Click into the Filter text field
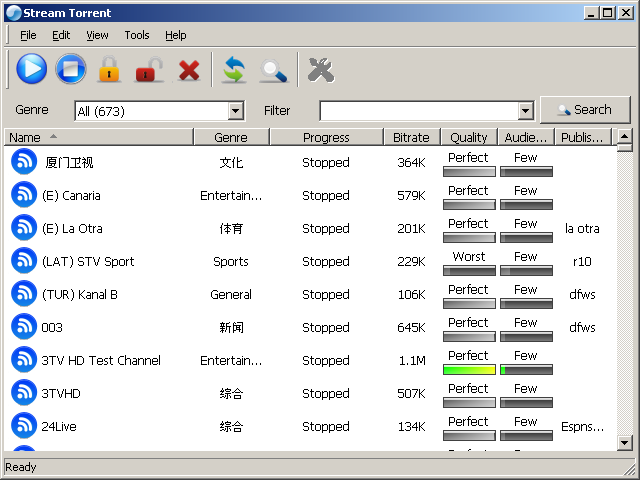 (419, 111)
